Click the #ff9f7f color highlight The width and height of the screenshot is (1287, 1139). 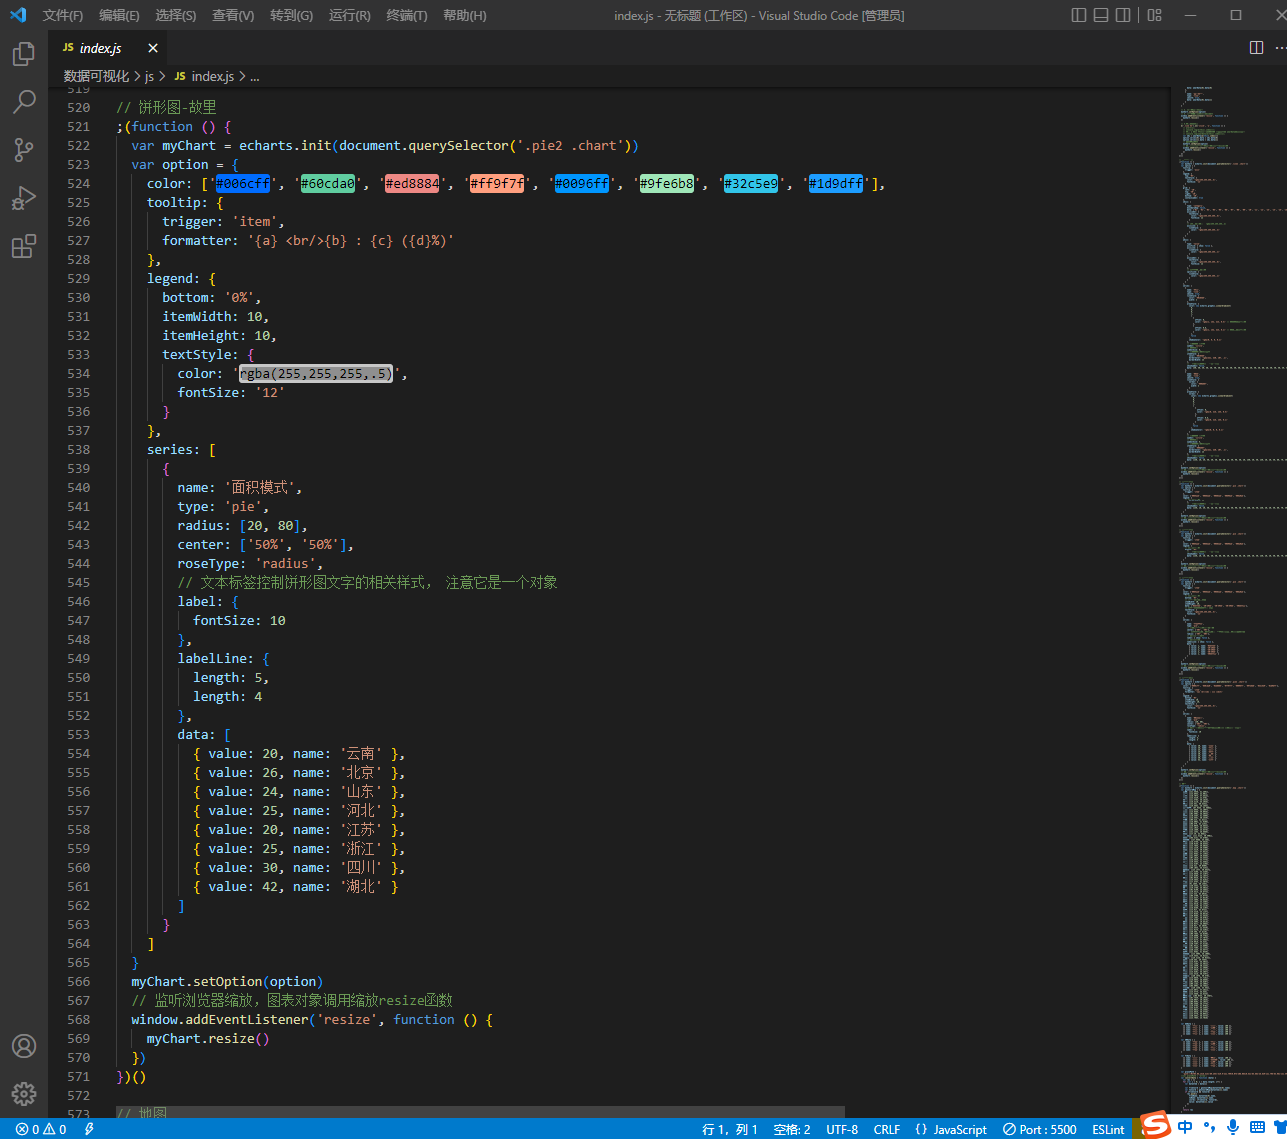497,184
